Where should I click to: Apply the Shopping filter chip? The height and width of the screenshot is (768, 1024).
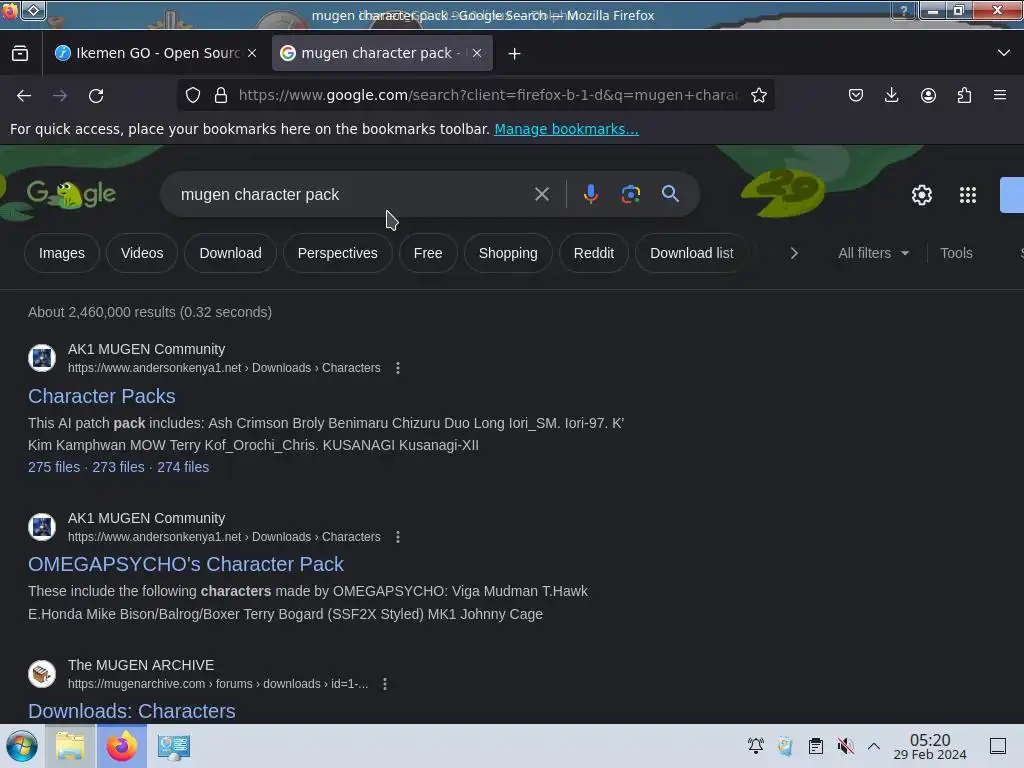point(507,253)
